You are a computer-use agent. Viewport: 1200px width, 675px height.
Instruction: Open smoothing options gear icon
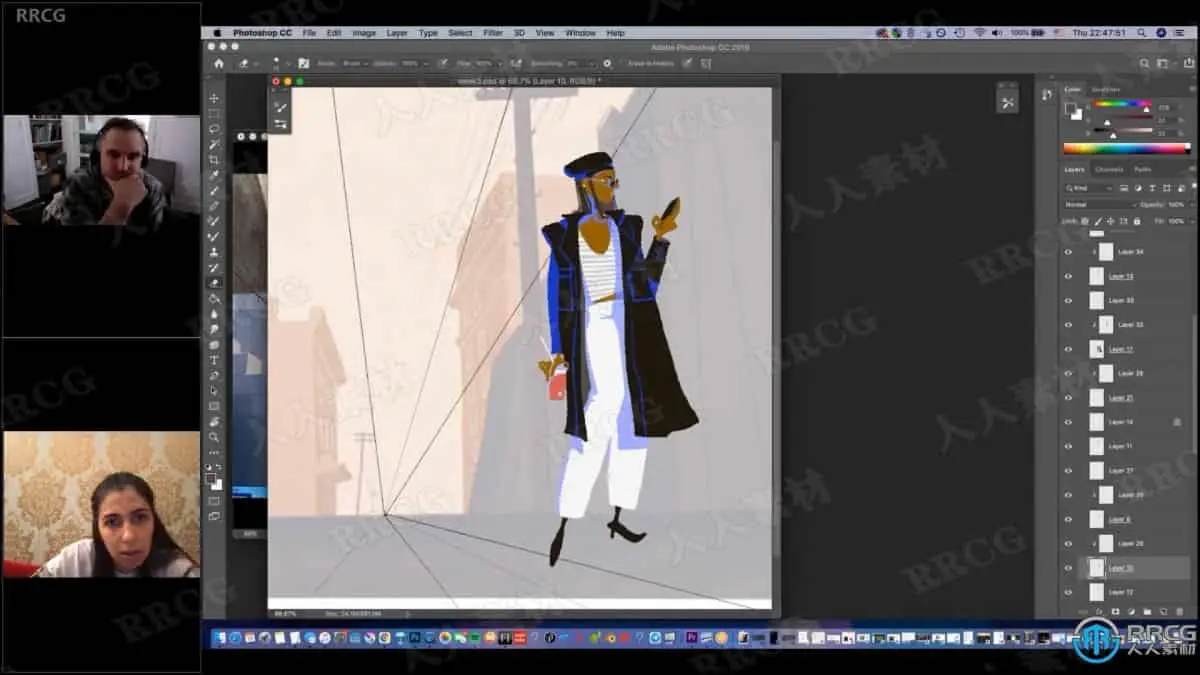(x=607, y=63)
